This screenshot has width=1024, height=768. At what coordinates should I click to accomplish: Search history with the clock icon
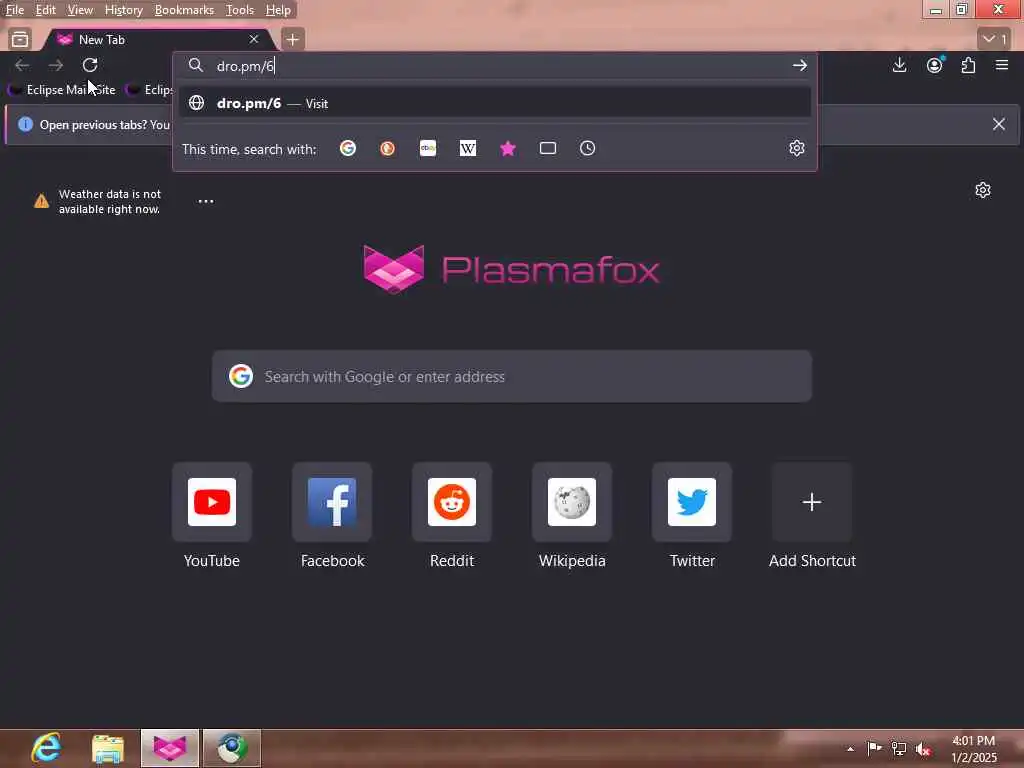[x=588, y=148]
